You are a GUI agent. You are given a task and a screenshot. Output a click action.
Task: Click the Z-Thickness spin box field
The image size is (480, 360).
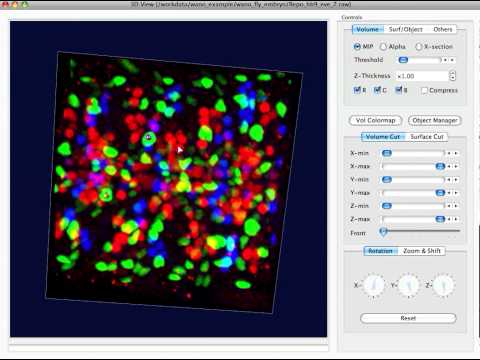[422, 76]
